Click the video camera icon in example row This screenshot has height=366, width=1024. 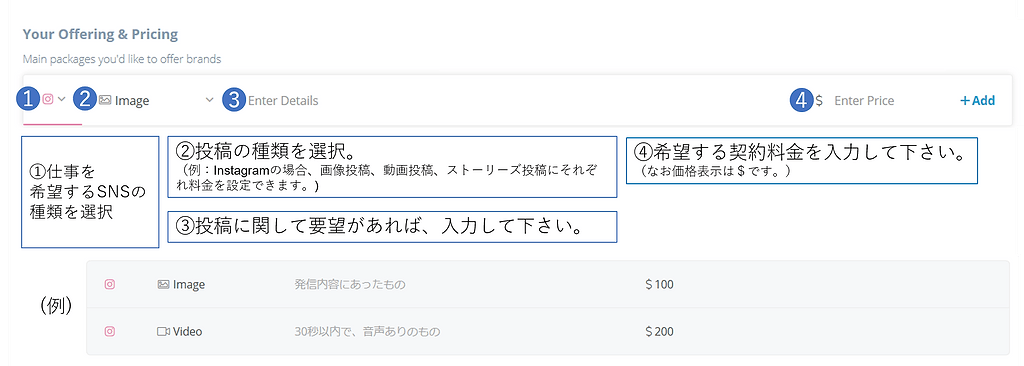point(163,332)
